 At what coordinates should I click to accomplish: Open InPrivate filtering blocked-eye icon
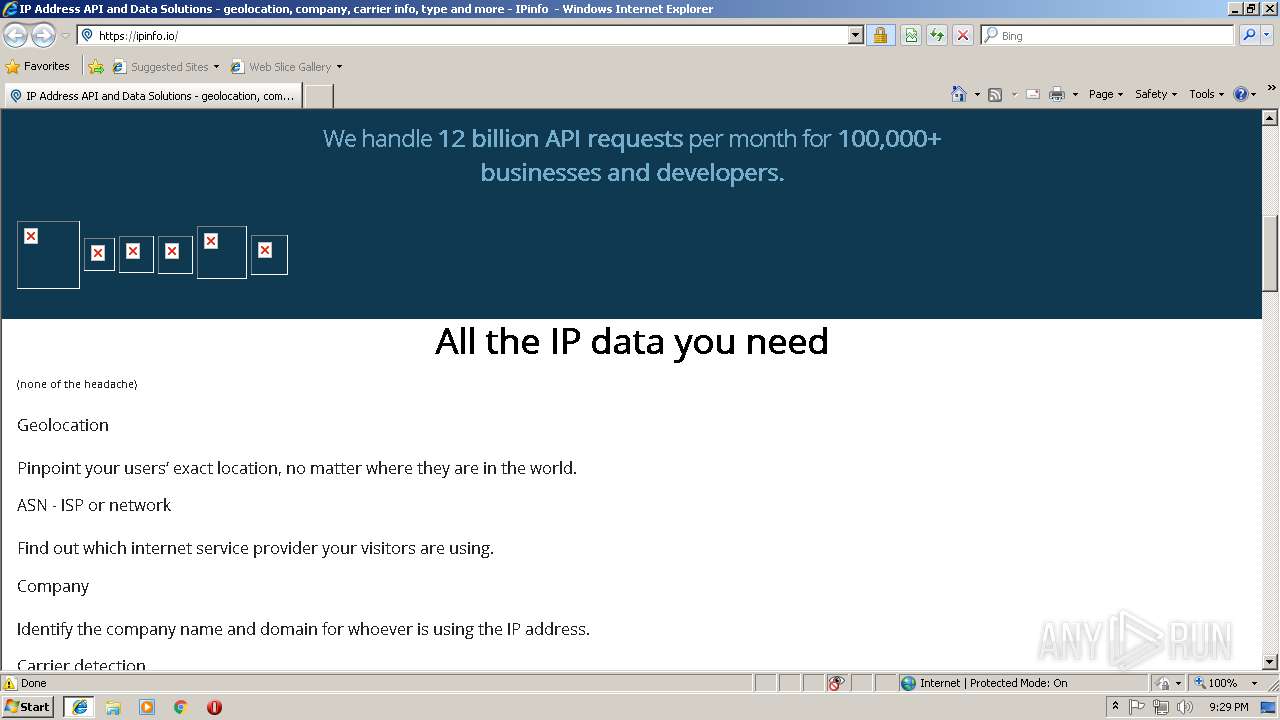pyautogui.click(x=836, y=683)
